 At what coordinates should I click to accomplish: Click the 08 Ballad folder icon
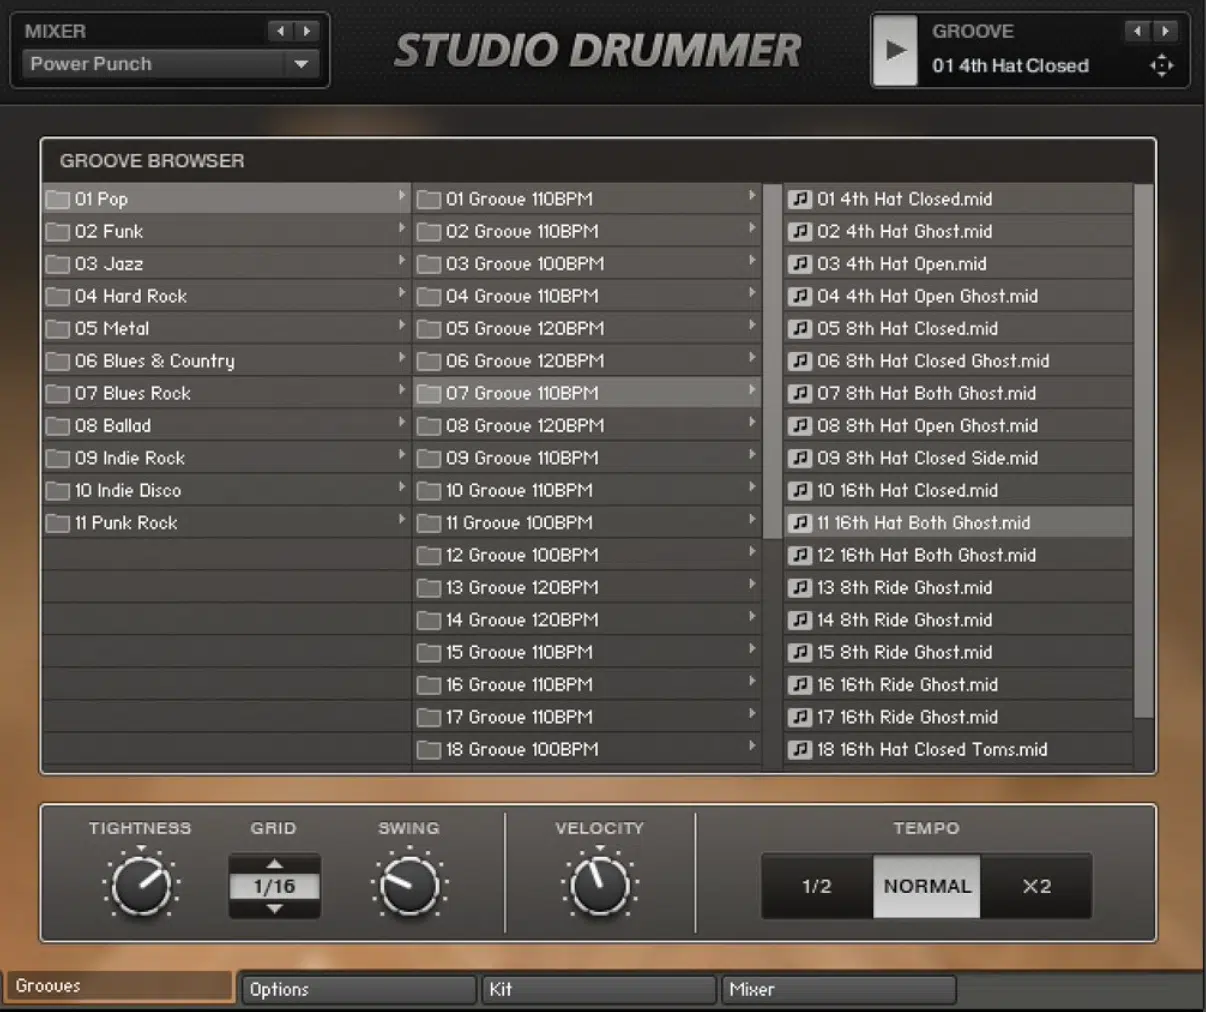click(x=58, y=426)
